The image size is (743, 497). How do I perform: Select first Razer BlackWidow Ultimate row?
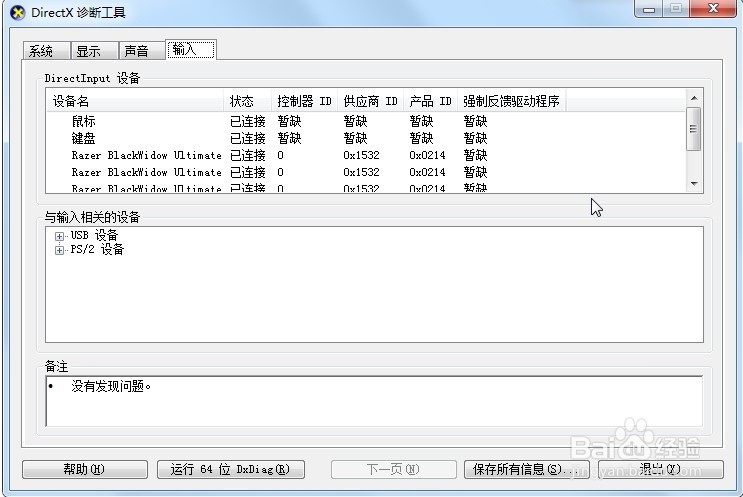[x=366, y=155]
